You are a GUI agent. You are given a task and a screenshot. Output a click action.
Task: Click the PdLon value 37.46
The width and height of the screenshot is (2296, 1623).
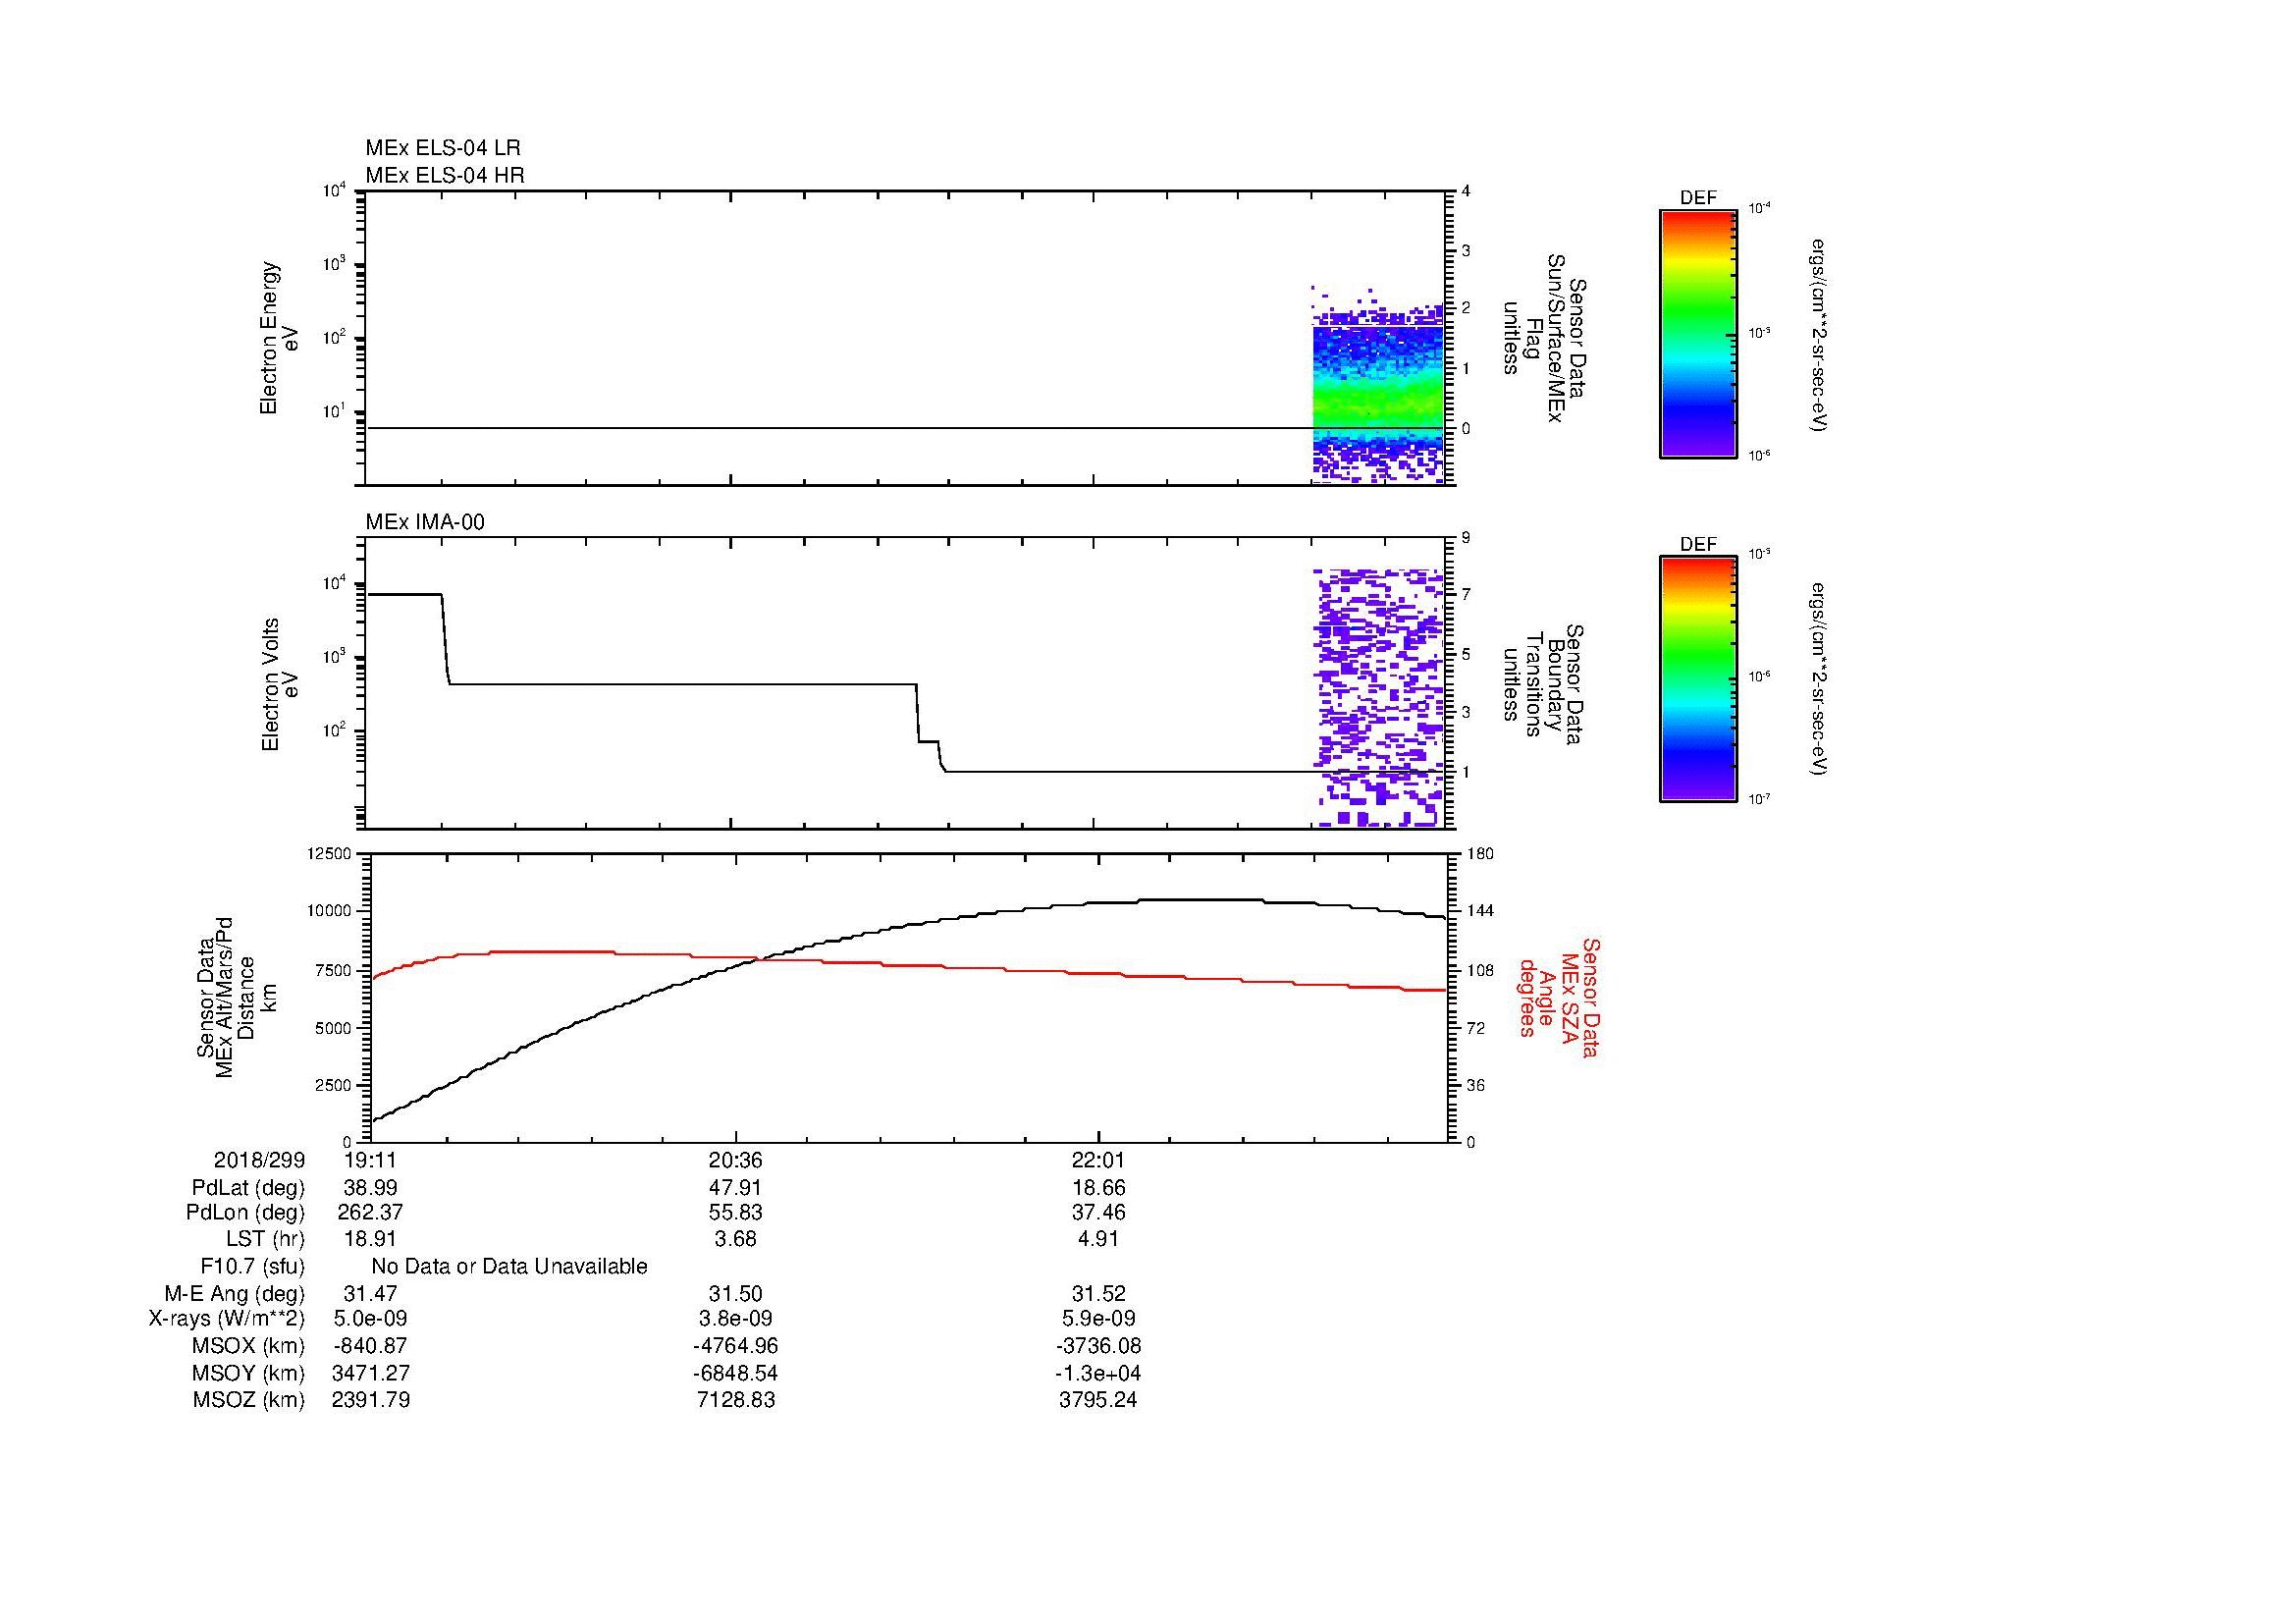coord(1098,1213)
